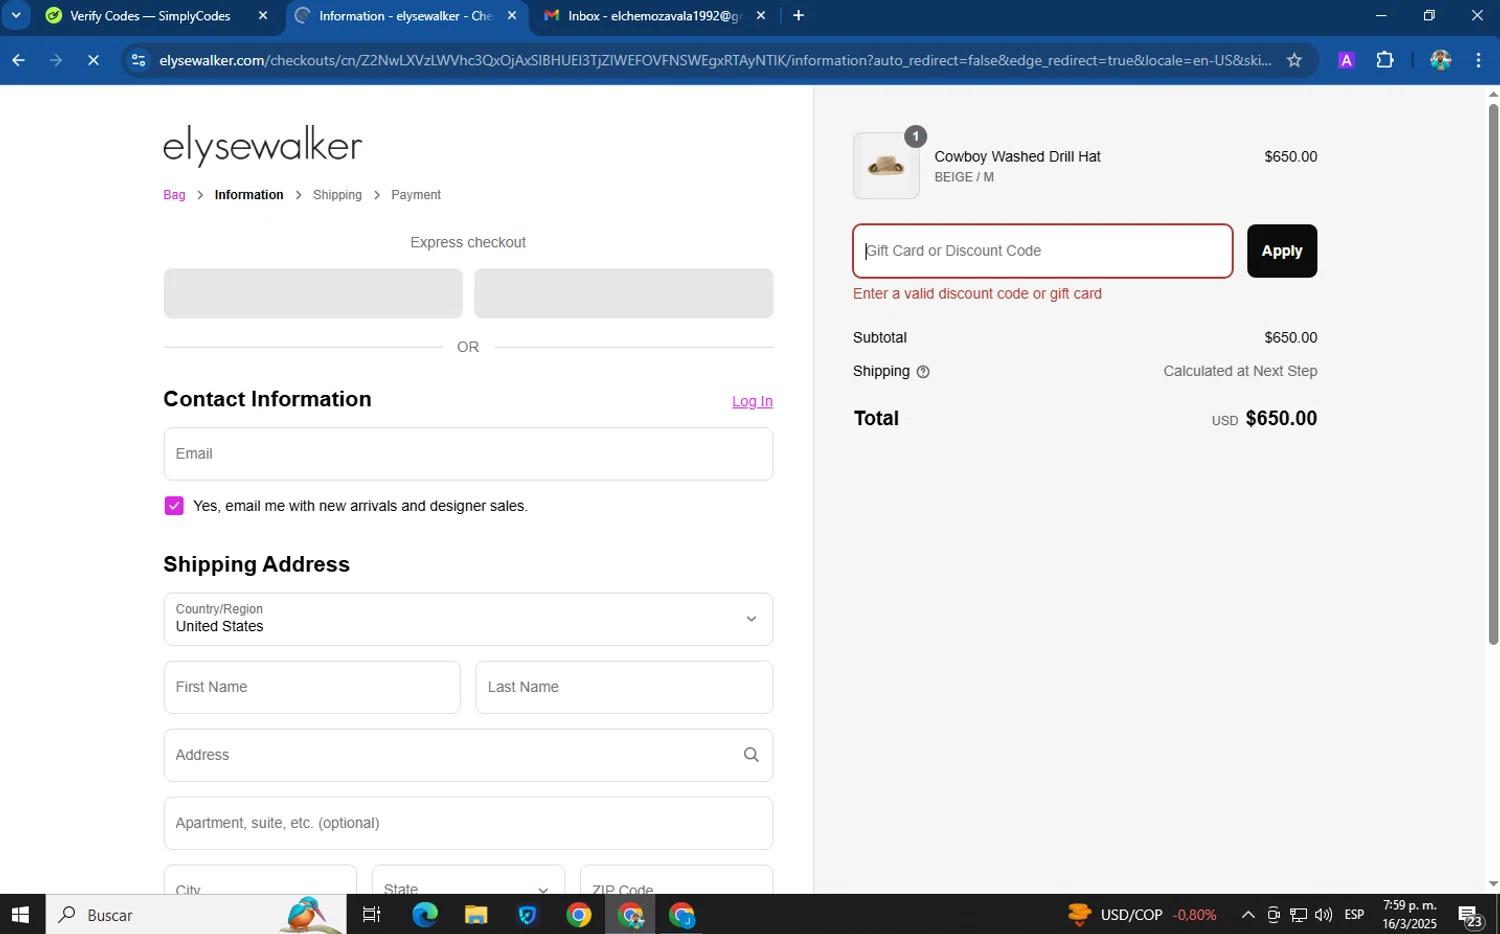Open site information icon in address bar

point(139,60)
